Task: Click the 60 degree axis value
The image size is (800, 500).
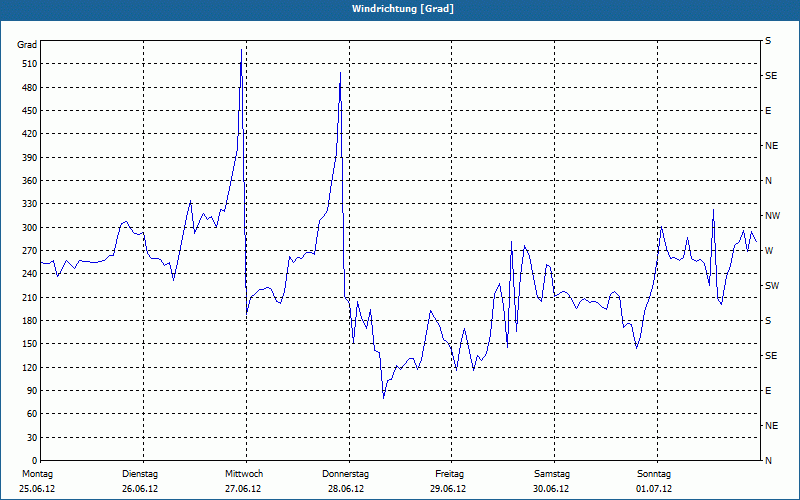Action: (32, 414)
